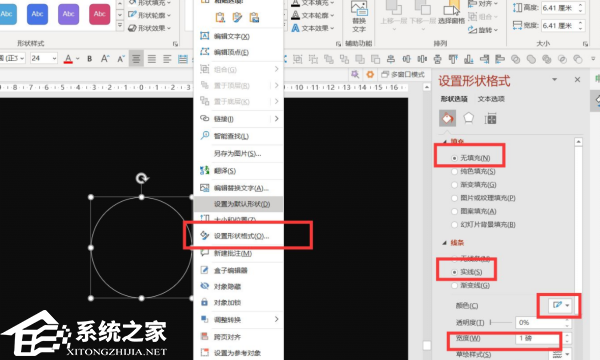Switch to 形状选项 tab in format pane
This screenshot has height=360, width=600.
pos(454,99)
